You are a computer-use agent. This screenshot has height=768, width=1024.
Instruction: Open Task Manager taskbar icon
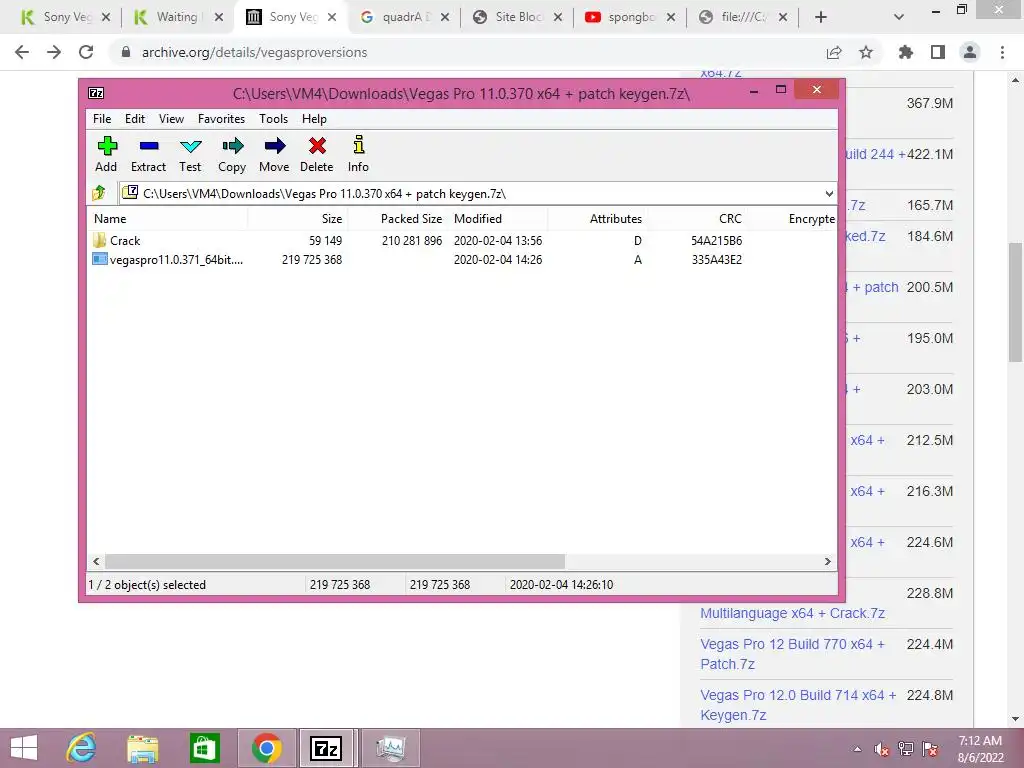click(391, 748)
